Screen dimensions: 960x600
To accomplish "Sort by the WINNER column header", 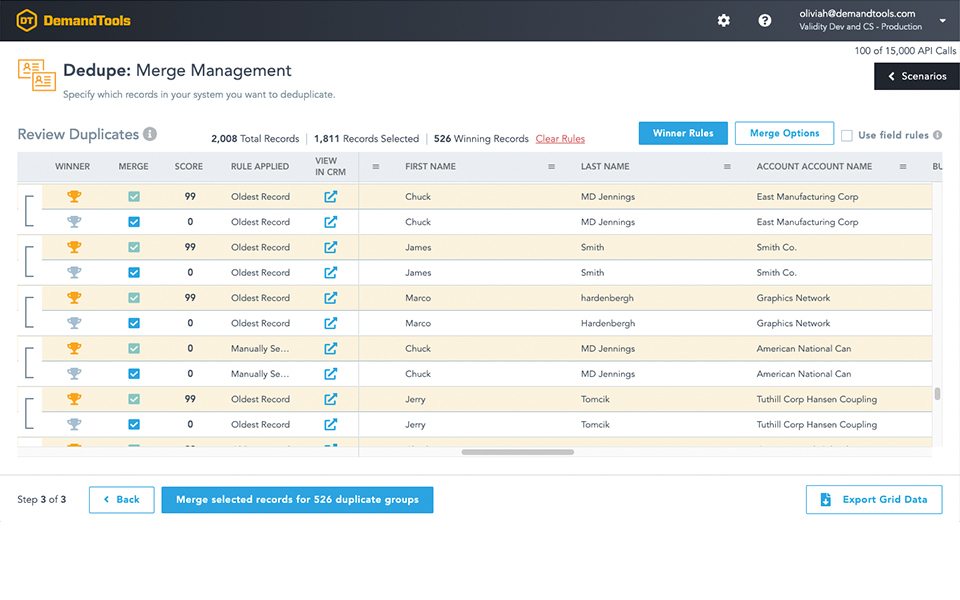I will [72, 167].
